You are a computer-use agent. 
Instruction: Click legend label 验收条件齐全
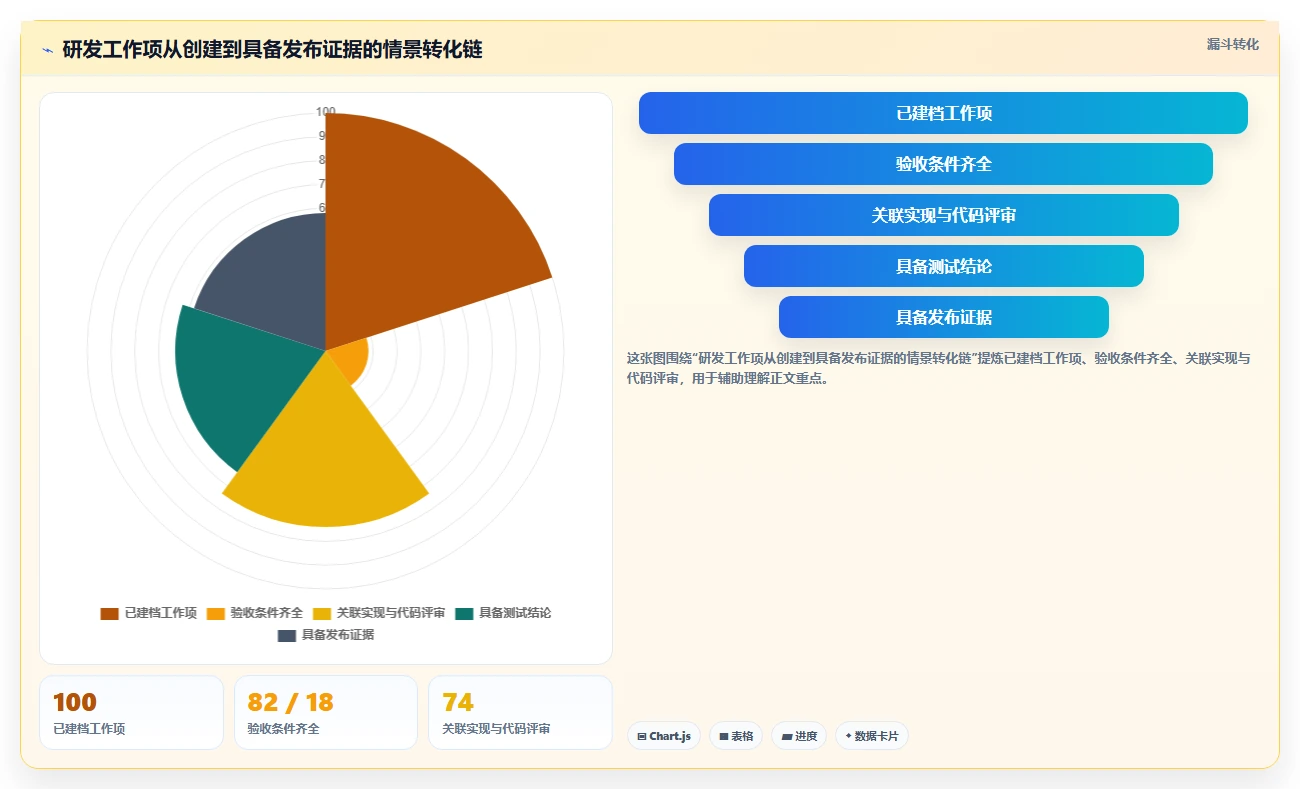pos(266,613)
